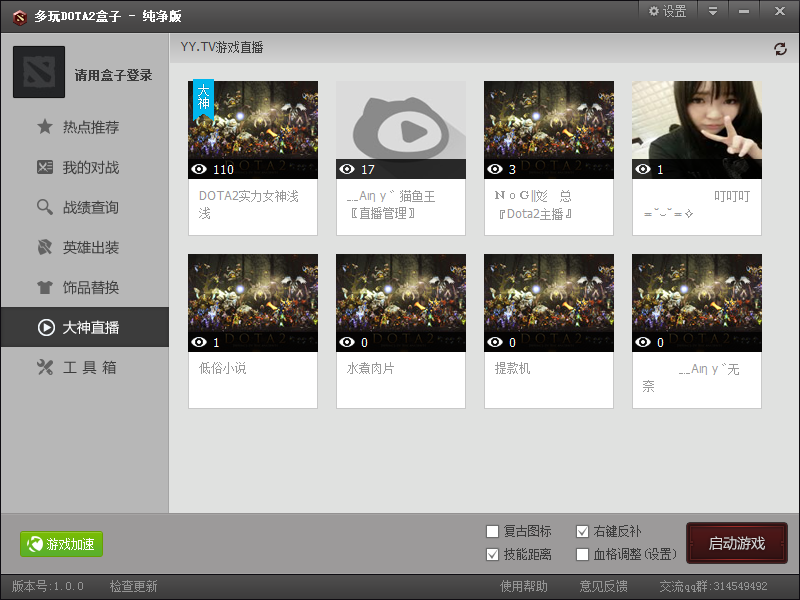The width and height of the screenshot is (800, 600).
Task: Click 请用盒子登录 login text
Action: (113, 76)
